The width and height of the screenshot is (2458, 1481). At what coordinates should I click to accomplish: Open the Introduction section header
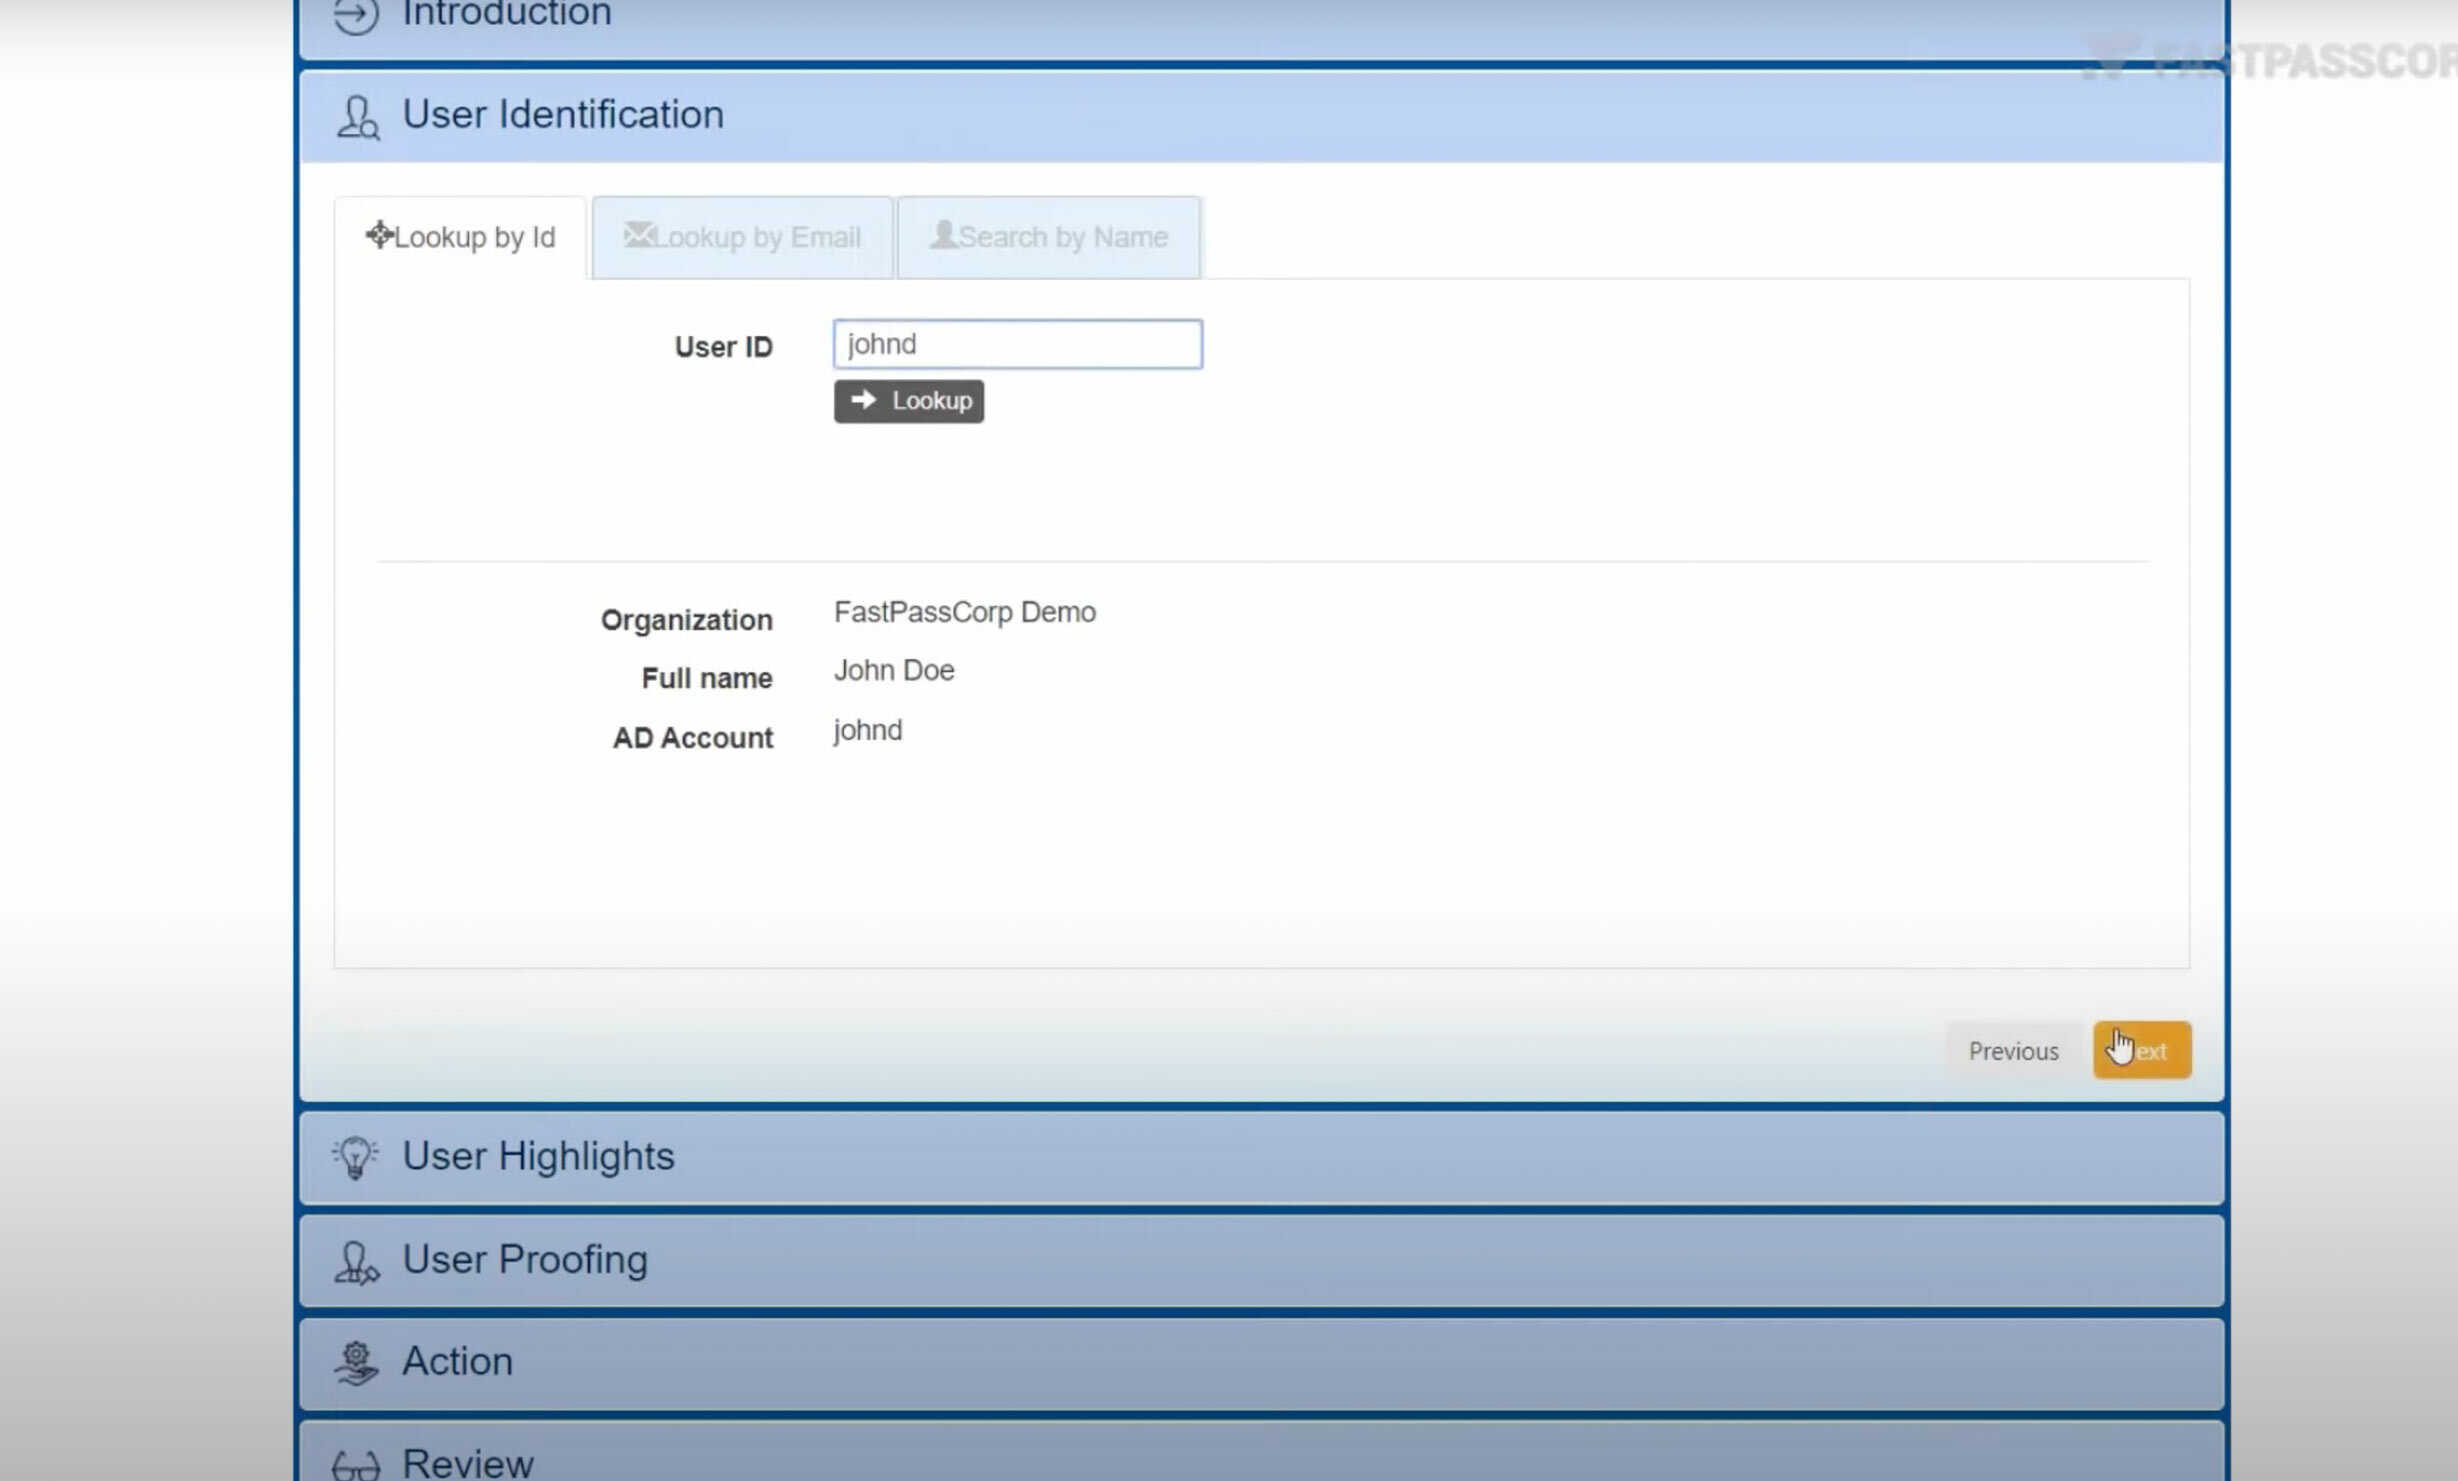pyautogui.click(x=1260, y=20)
